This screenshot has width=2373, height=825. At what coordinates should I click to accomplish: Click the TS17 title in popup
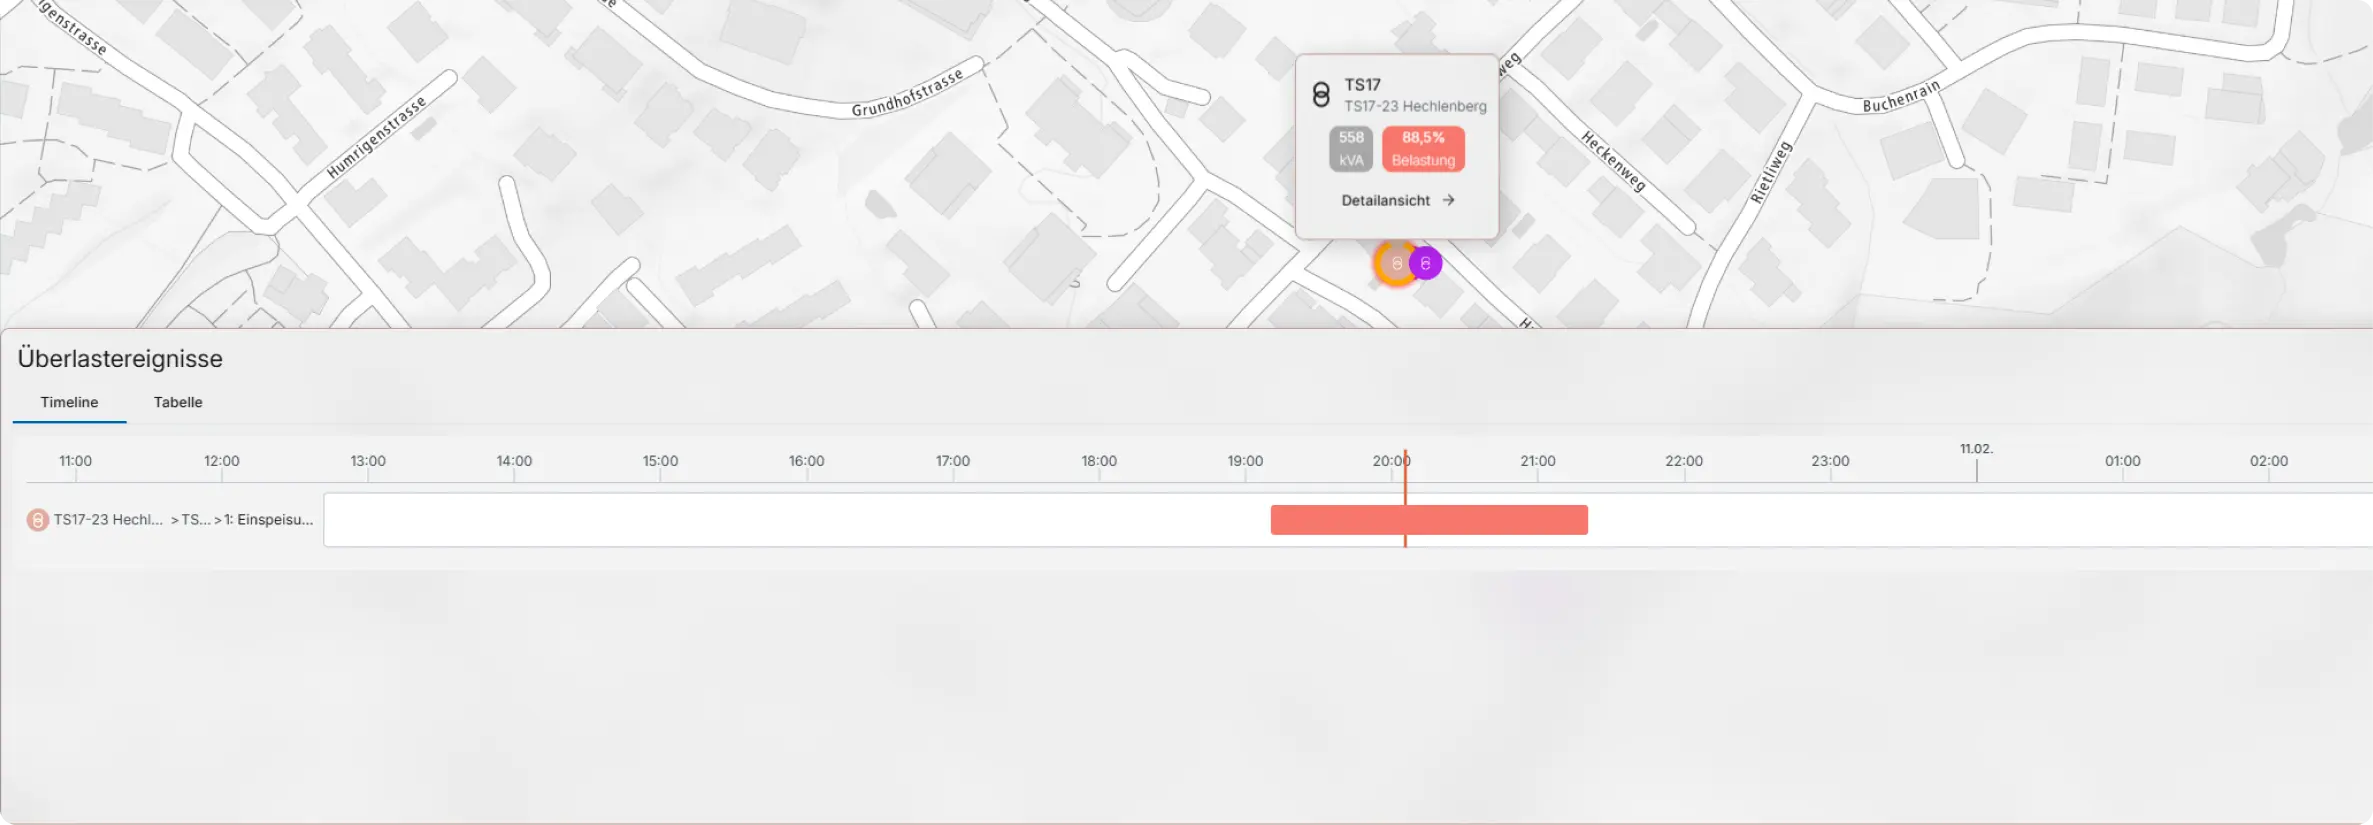(1362, 85)
